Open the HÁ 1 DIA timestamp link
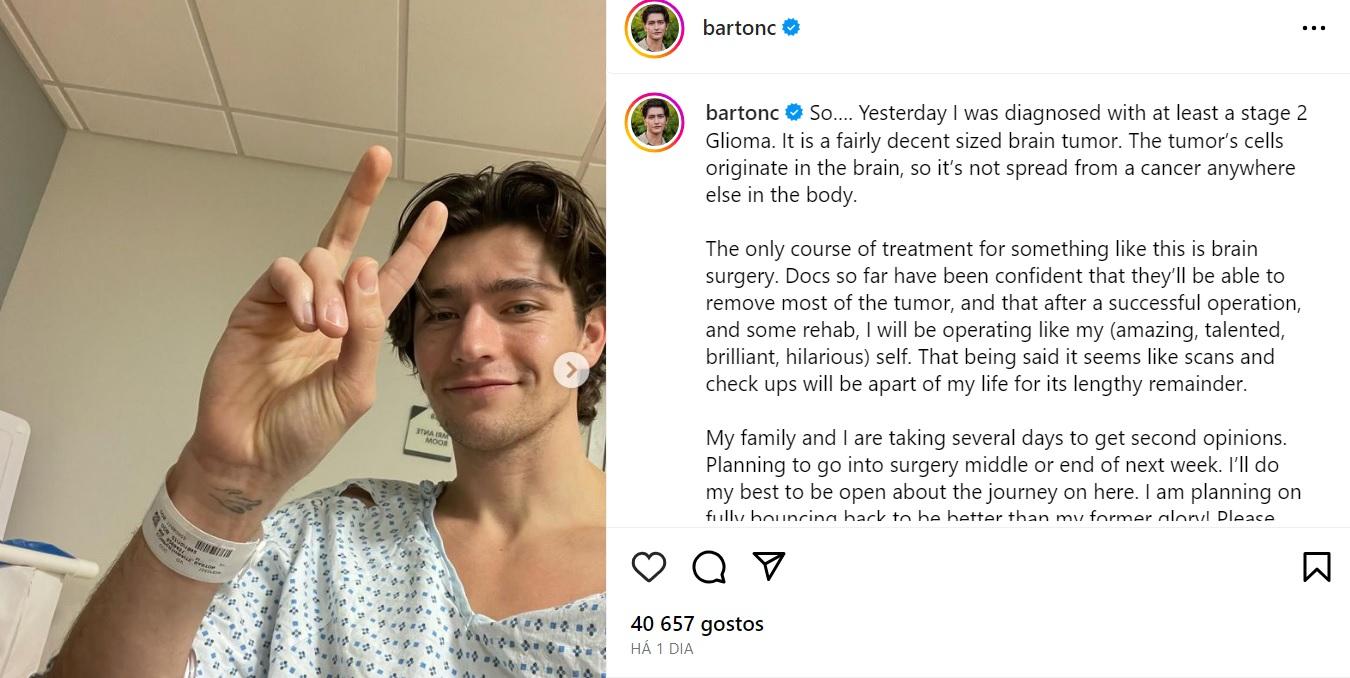The width and height of the screenshot is (1350, 678). pos(662,648)
